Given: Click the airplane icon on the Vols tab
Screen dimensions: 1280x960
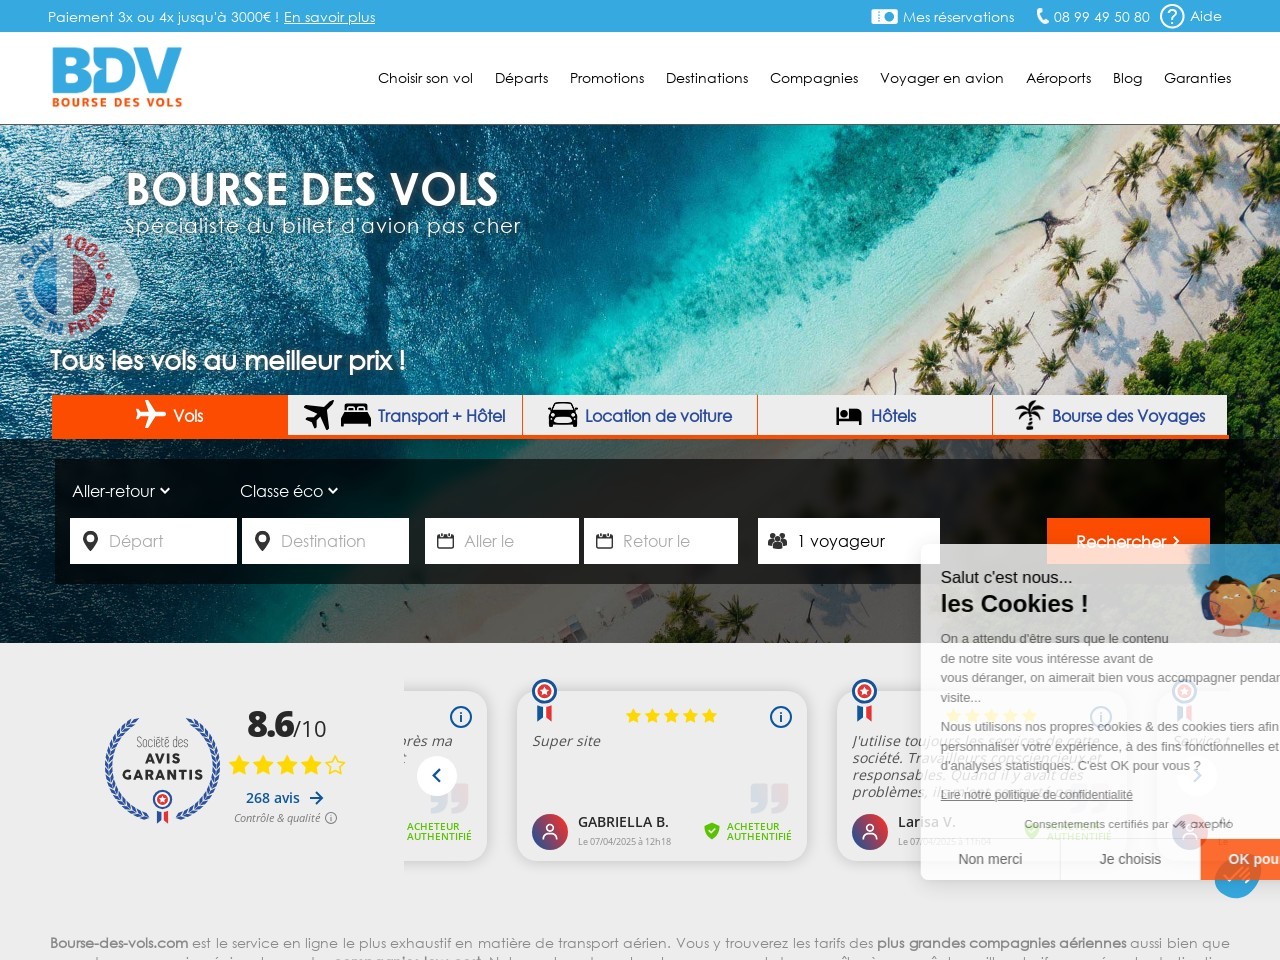Looking at the screenshot, I should 151,414.
